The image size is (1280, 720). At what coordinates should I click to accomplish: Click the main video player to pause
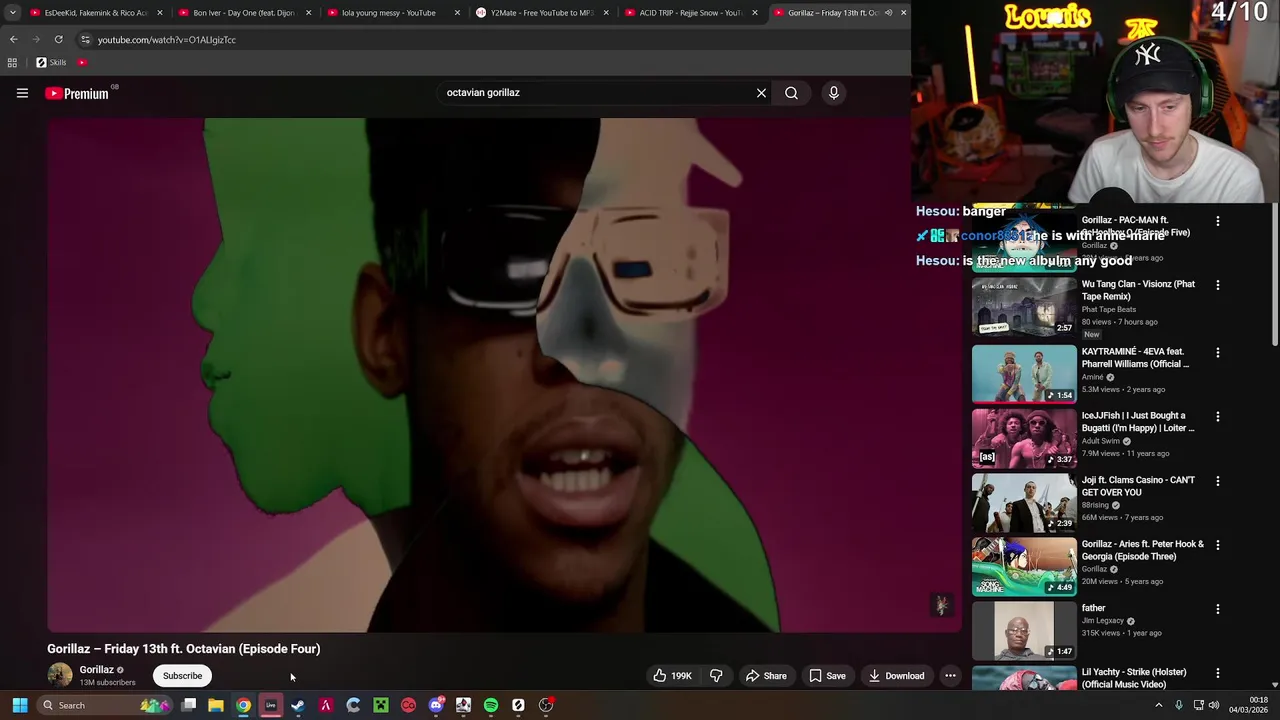(x=504, y=375)
